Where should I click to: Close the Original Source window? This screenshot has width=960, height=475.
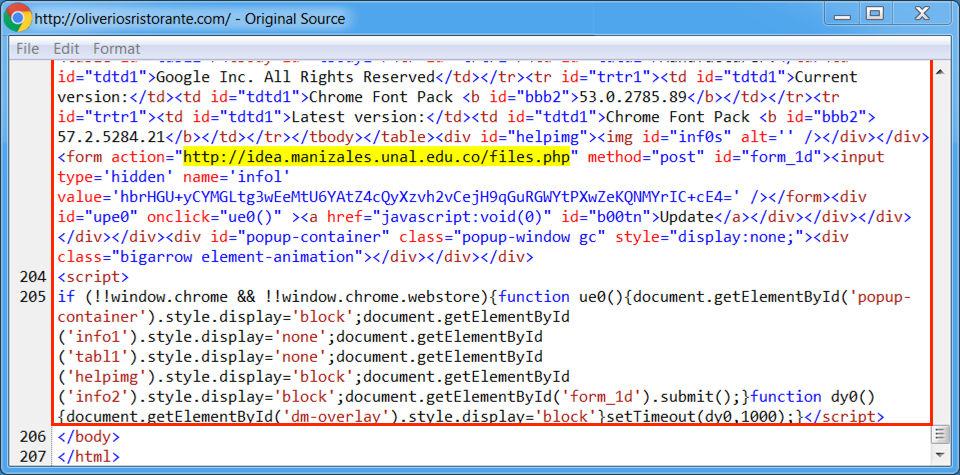click(x=922, y=13)
